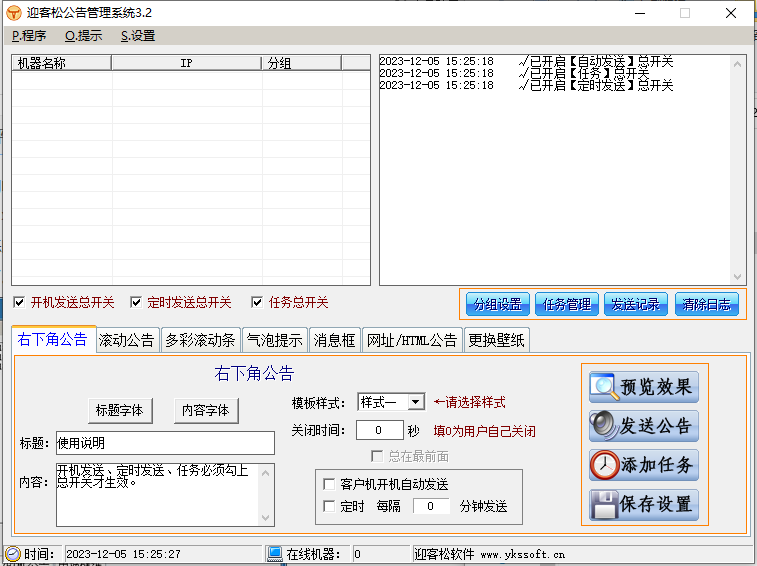Click the 关闭时间 seconds input field
The height and width of the screenshot is (566, 757).
pos(379,430)
